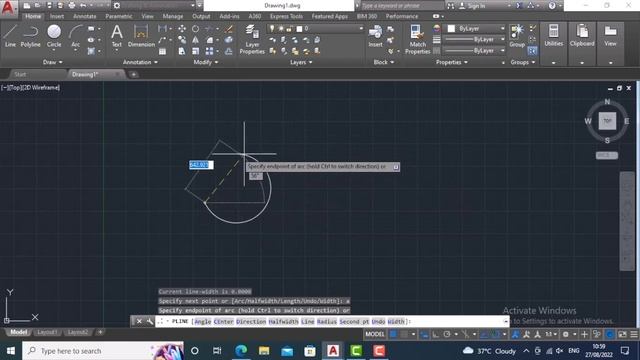Screen dimensions: 640x360
Task: Click the dynamic input distance field
Action: pos(201,165)
